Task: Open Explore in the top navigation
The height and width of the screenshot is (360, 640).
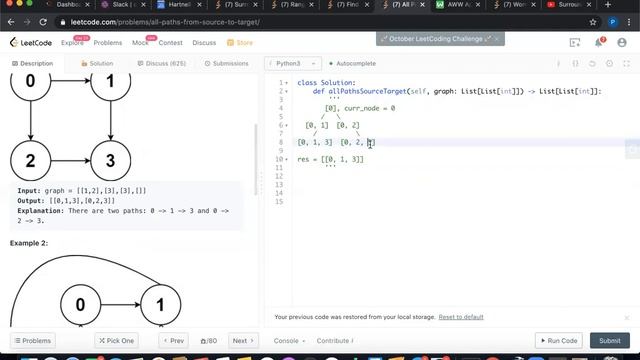Action: click(x=72, y=43)
